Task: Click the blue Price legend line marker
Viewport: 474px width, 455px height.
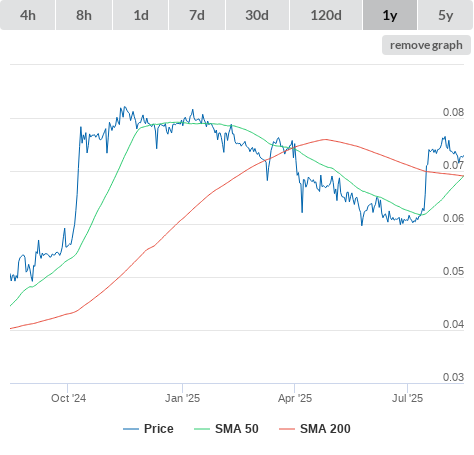Action: 131,429
